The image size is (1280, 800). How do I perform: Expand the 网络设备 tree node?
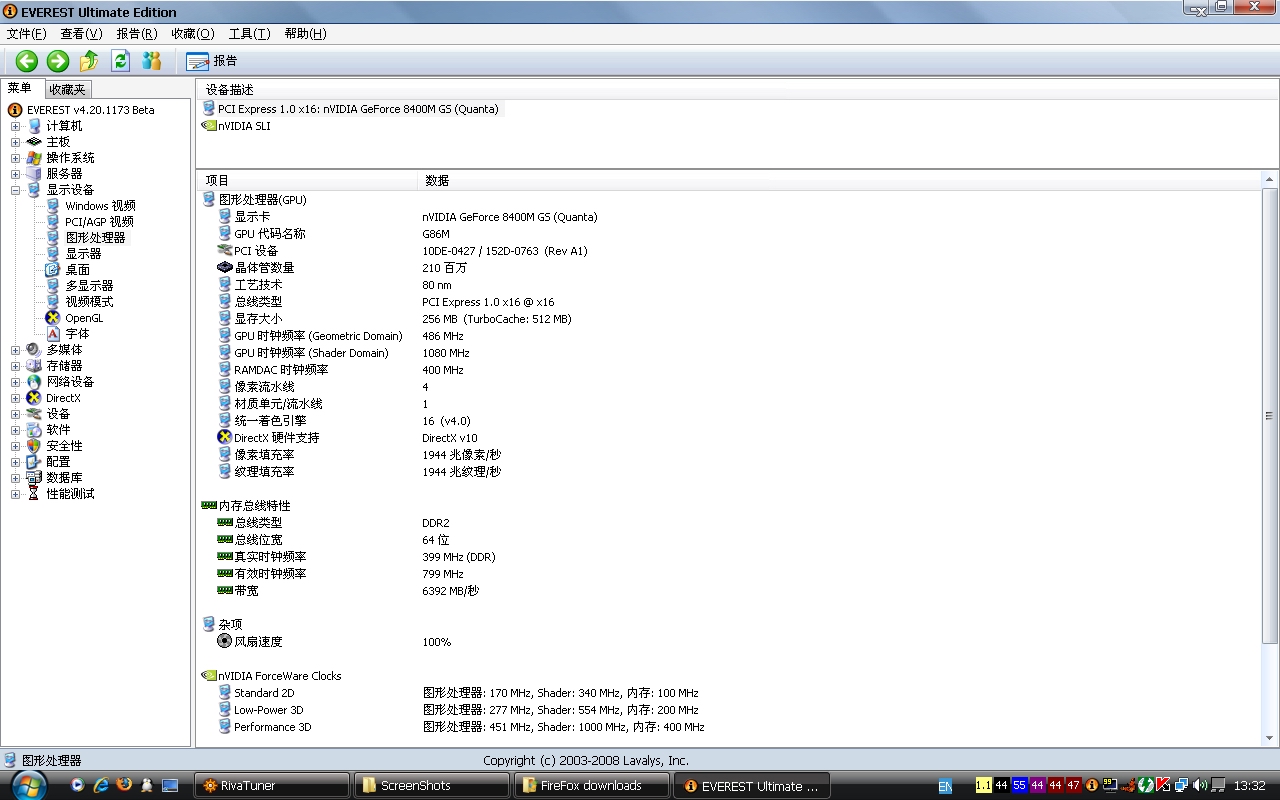pos(15,382)
